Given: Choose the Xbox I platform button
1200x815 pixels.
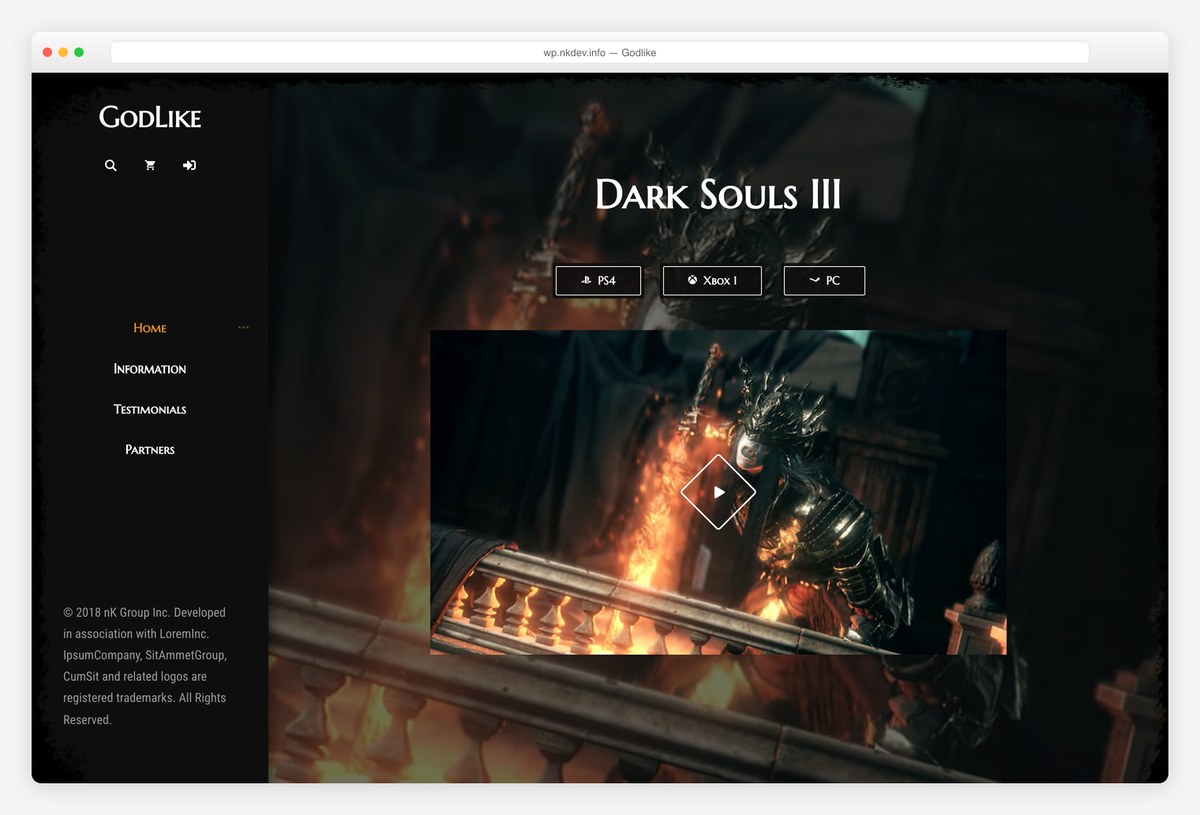Looking at the screenshot, I should coord(712,281).
